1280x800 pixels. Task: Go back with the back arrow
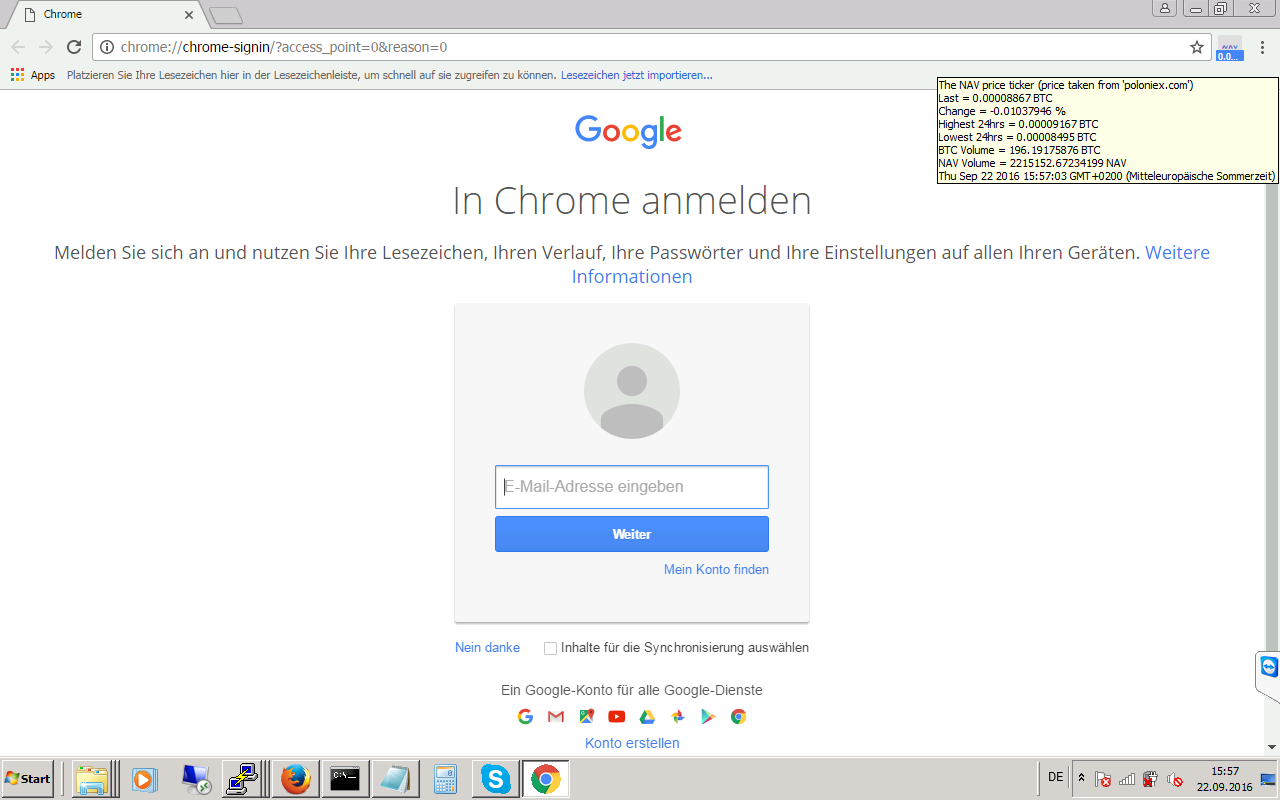point(18,47)
